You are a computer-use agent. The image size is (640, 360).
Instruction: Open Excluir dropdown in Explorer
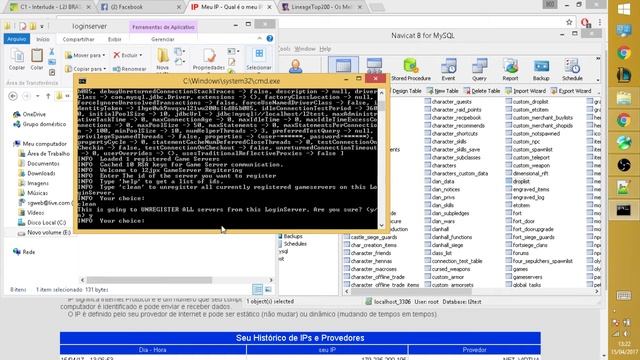(128, 55)
